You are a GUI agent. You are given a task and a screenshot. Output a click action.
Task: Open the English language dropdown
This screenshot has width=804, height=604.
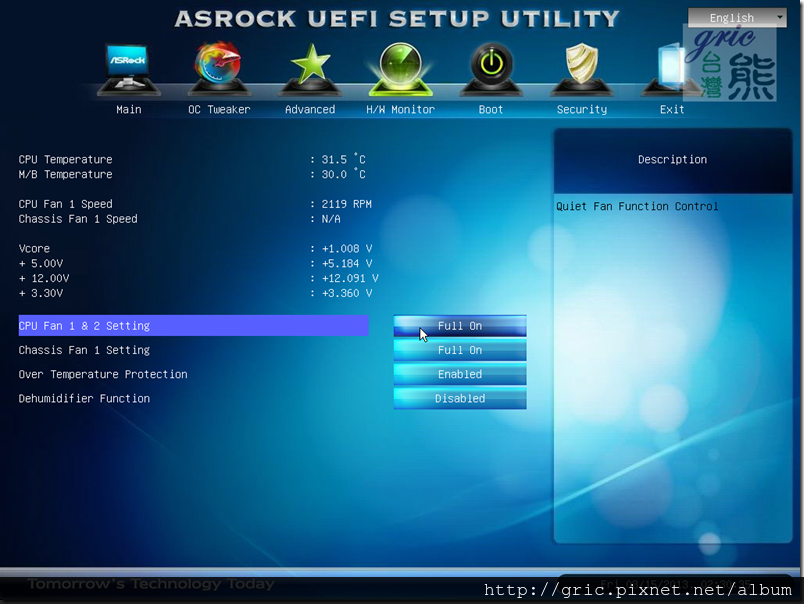click(737, 18)
